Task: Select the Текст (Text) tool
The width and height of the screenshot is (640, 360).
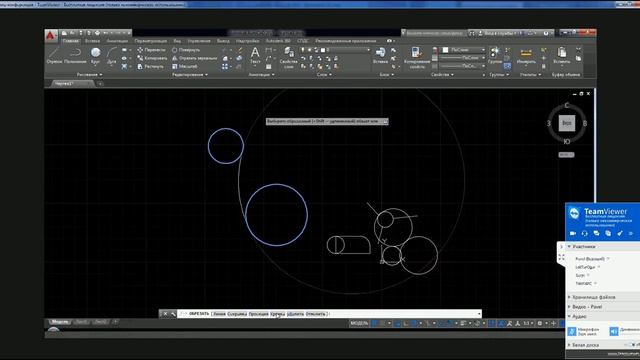Action: (x=255, y=56)
